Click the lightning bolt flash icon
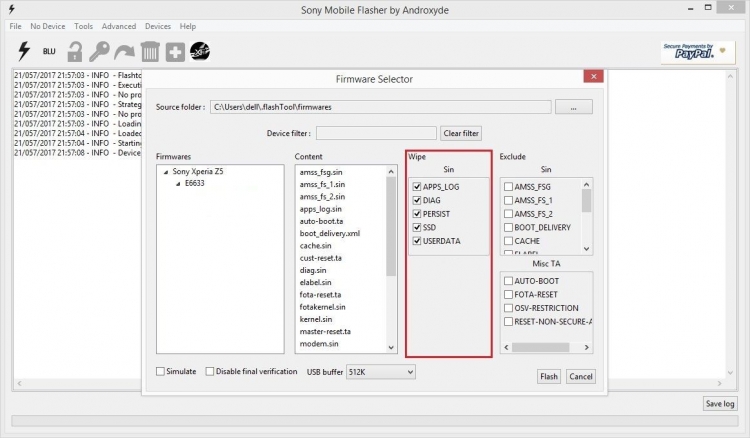The width and height of the screenshot is (750, 438). point(23,51)
